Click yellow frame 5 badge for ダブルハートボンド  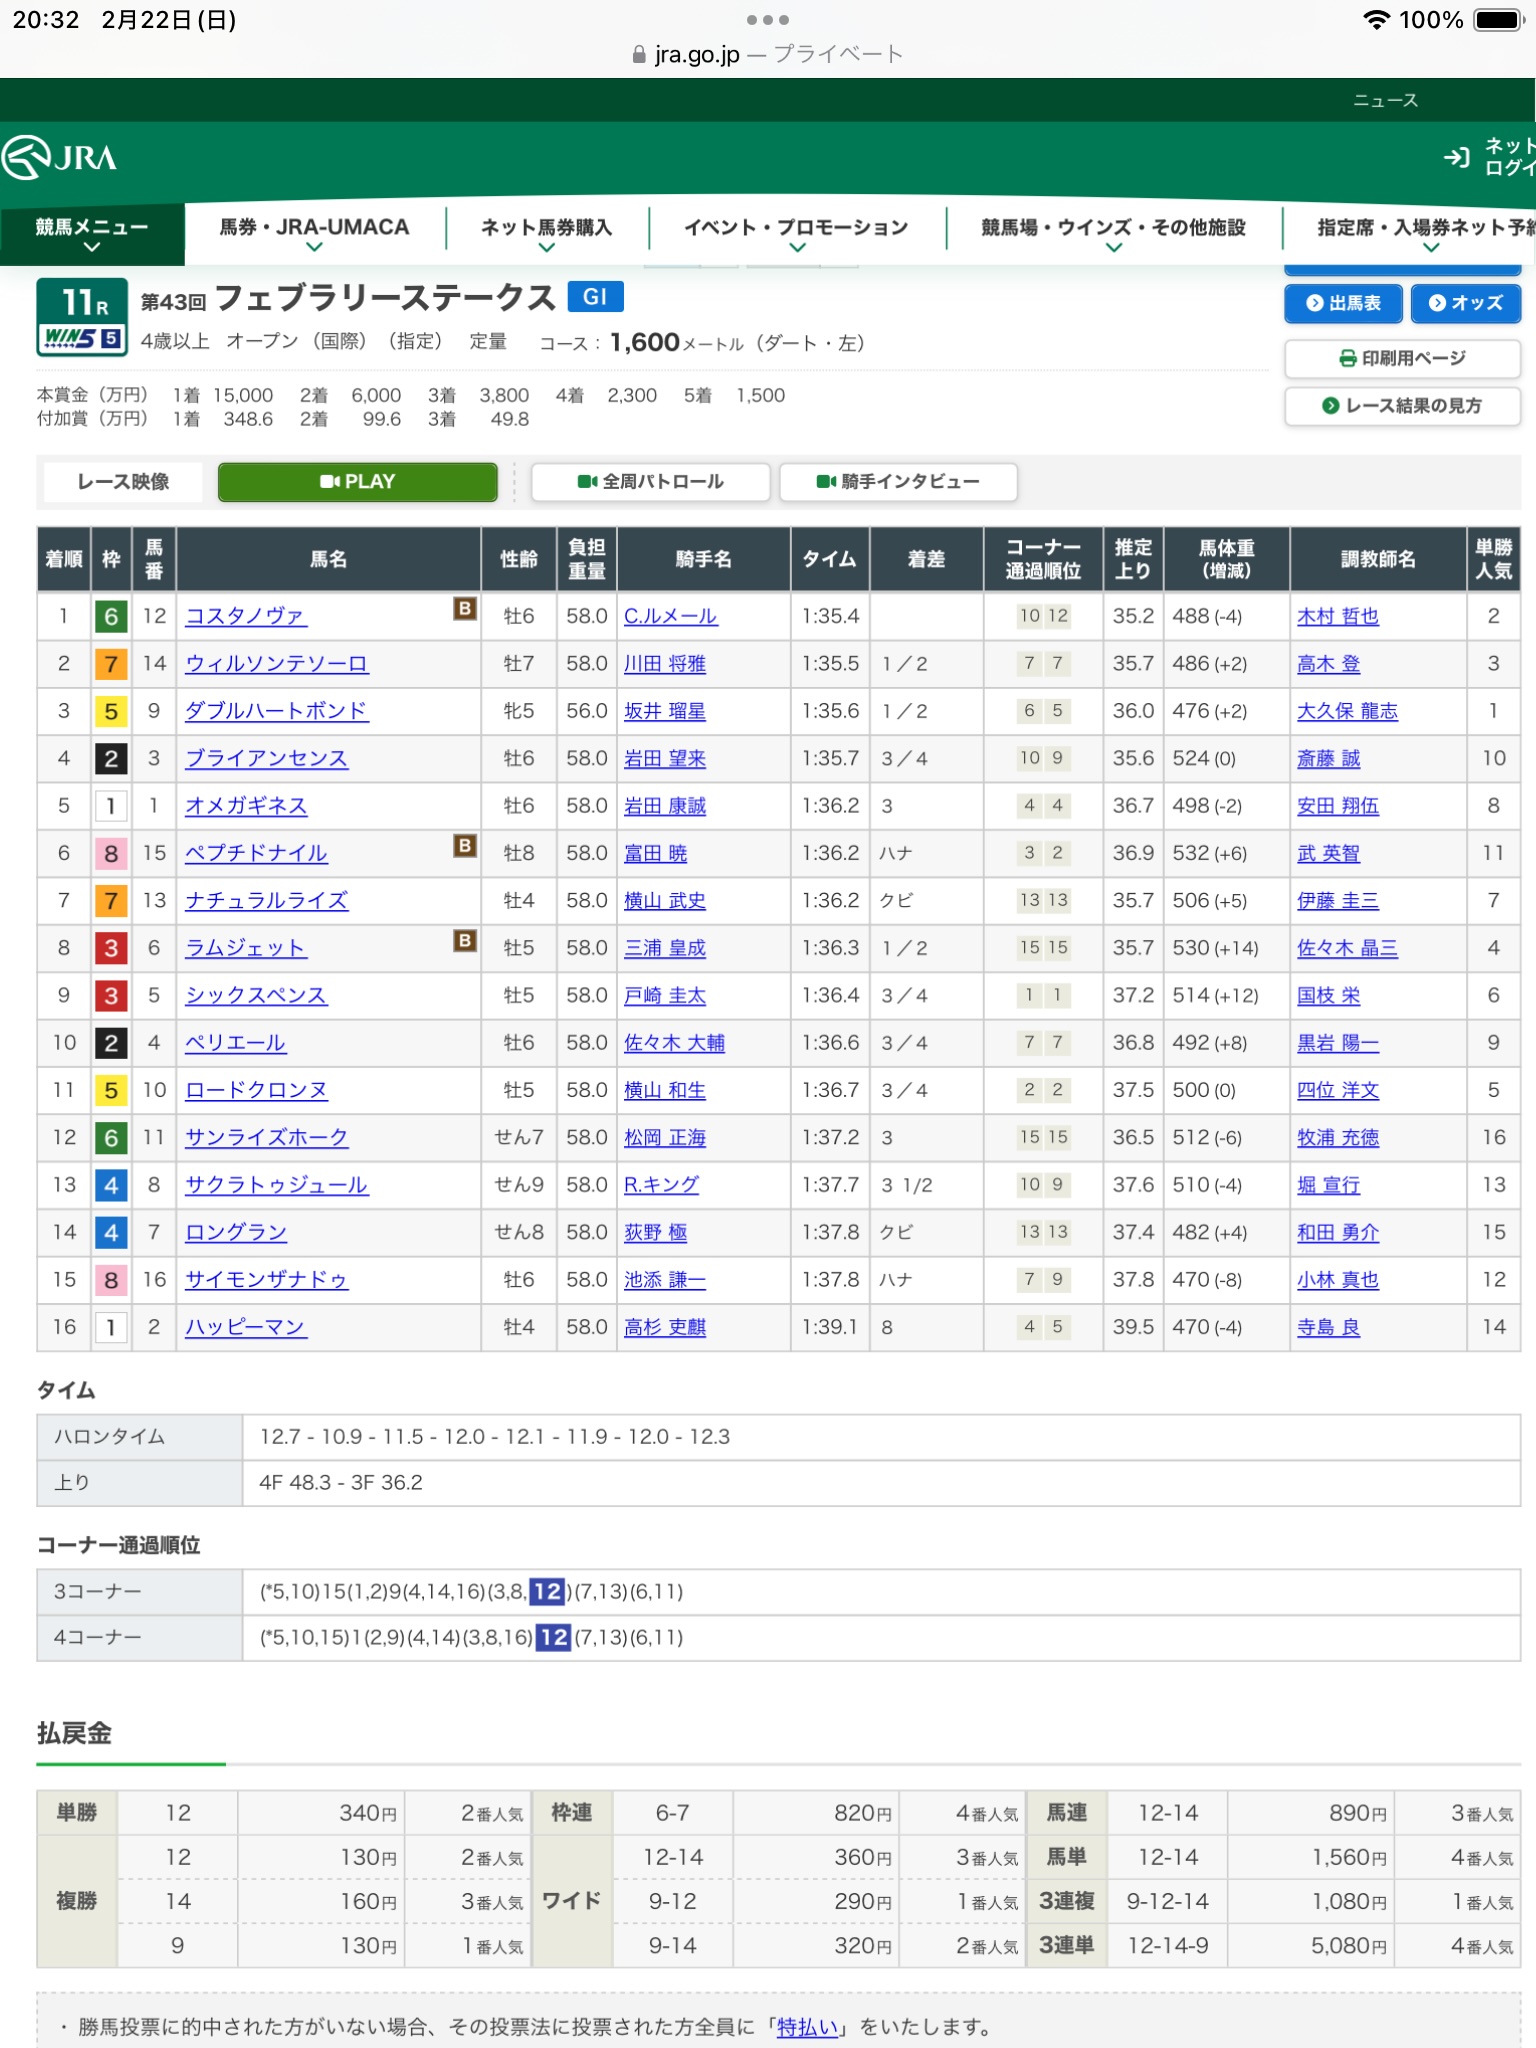tap(111, 711)
